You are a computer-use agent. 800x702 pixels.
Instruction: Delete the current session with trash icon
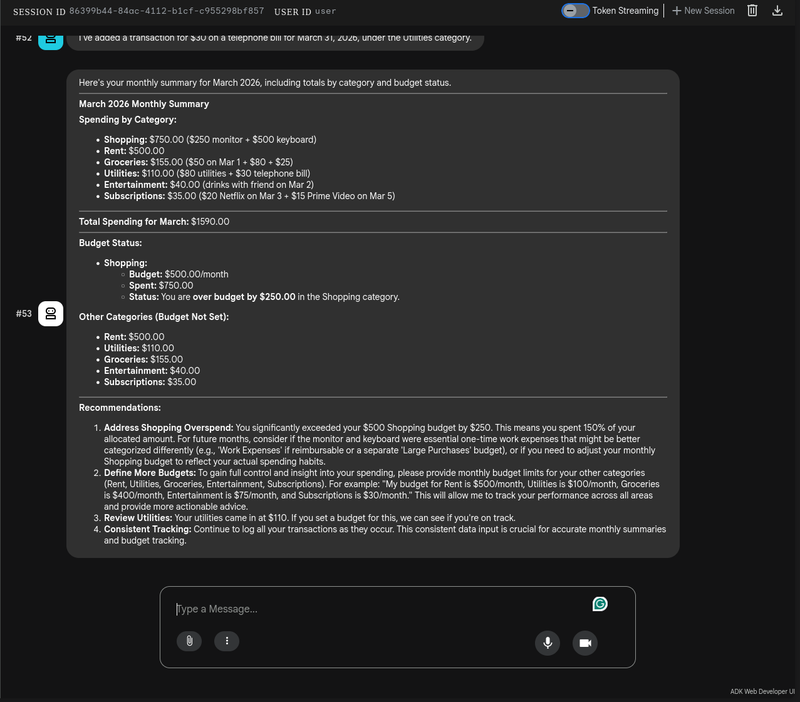[x=752, y=10]
